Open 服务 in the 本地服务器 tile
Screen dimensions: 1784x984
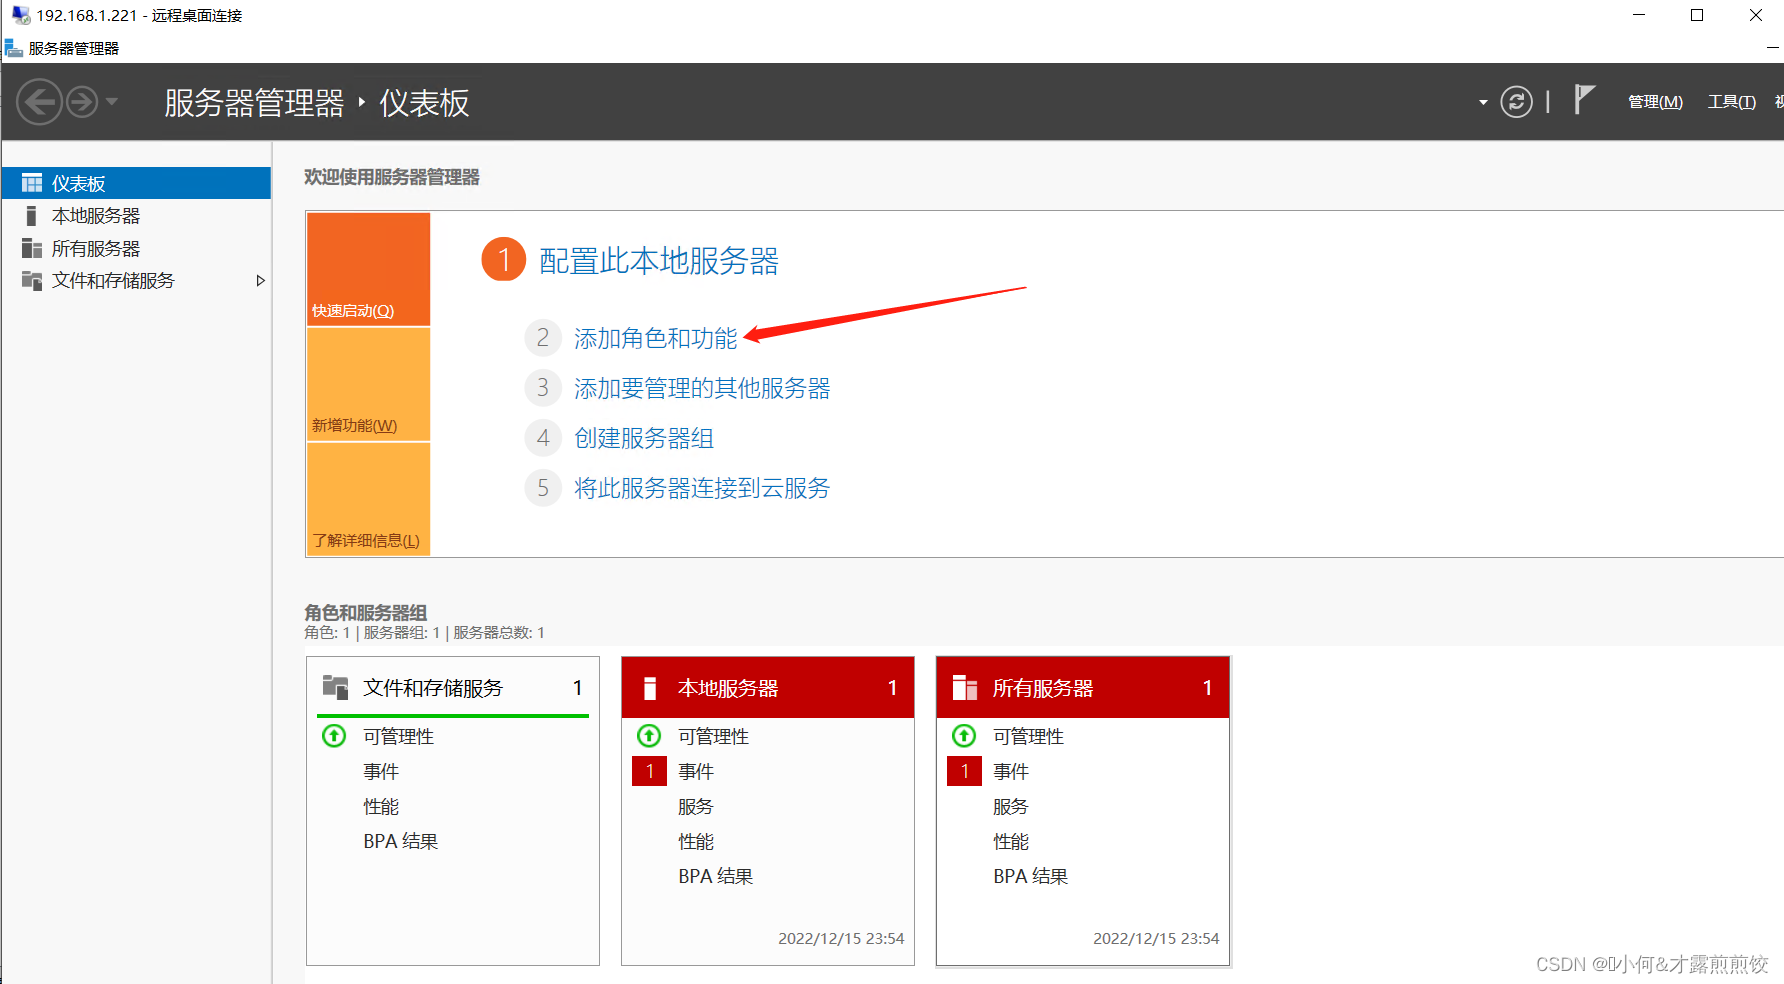(696, 807)
